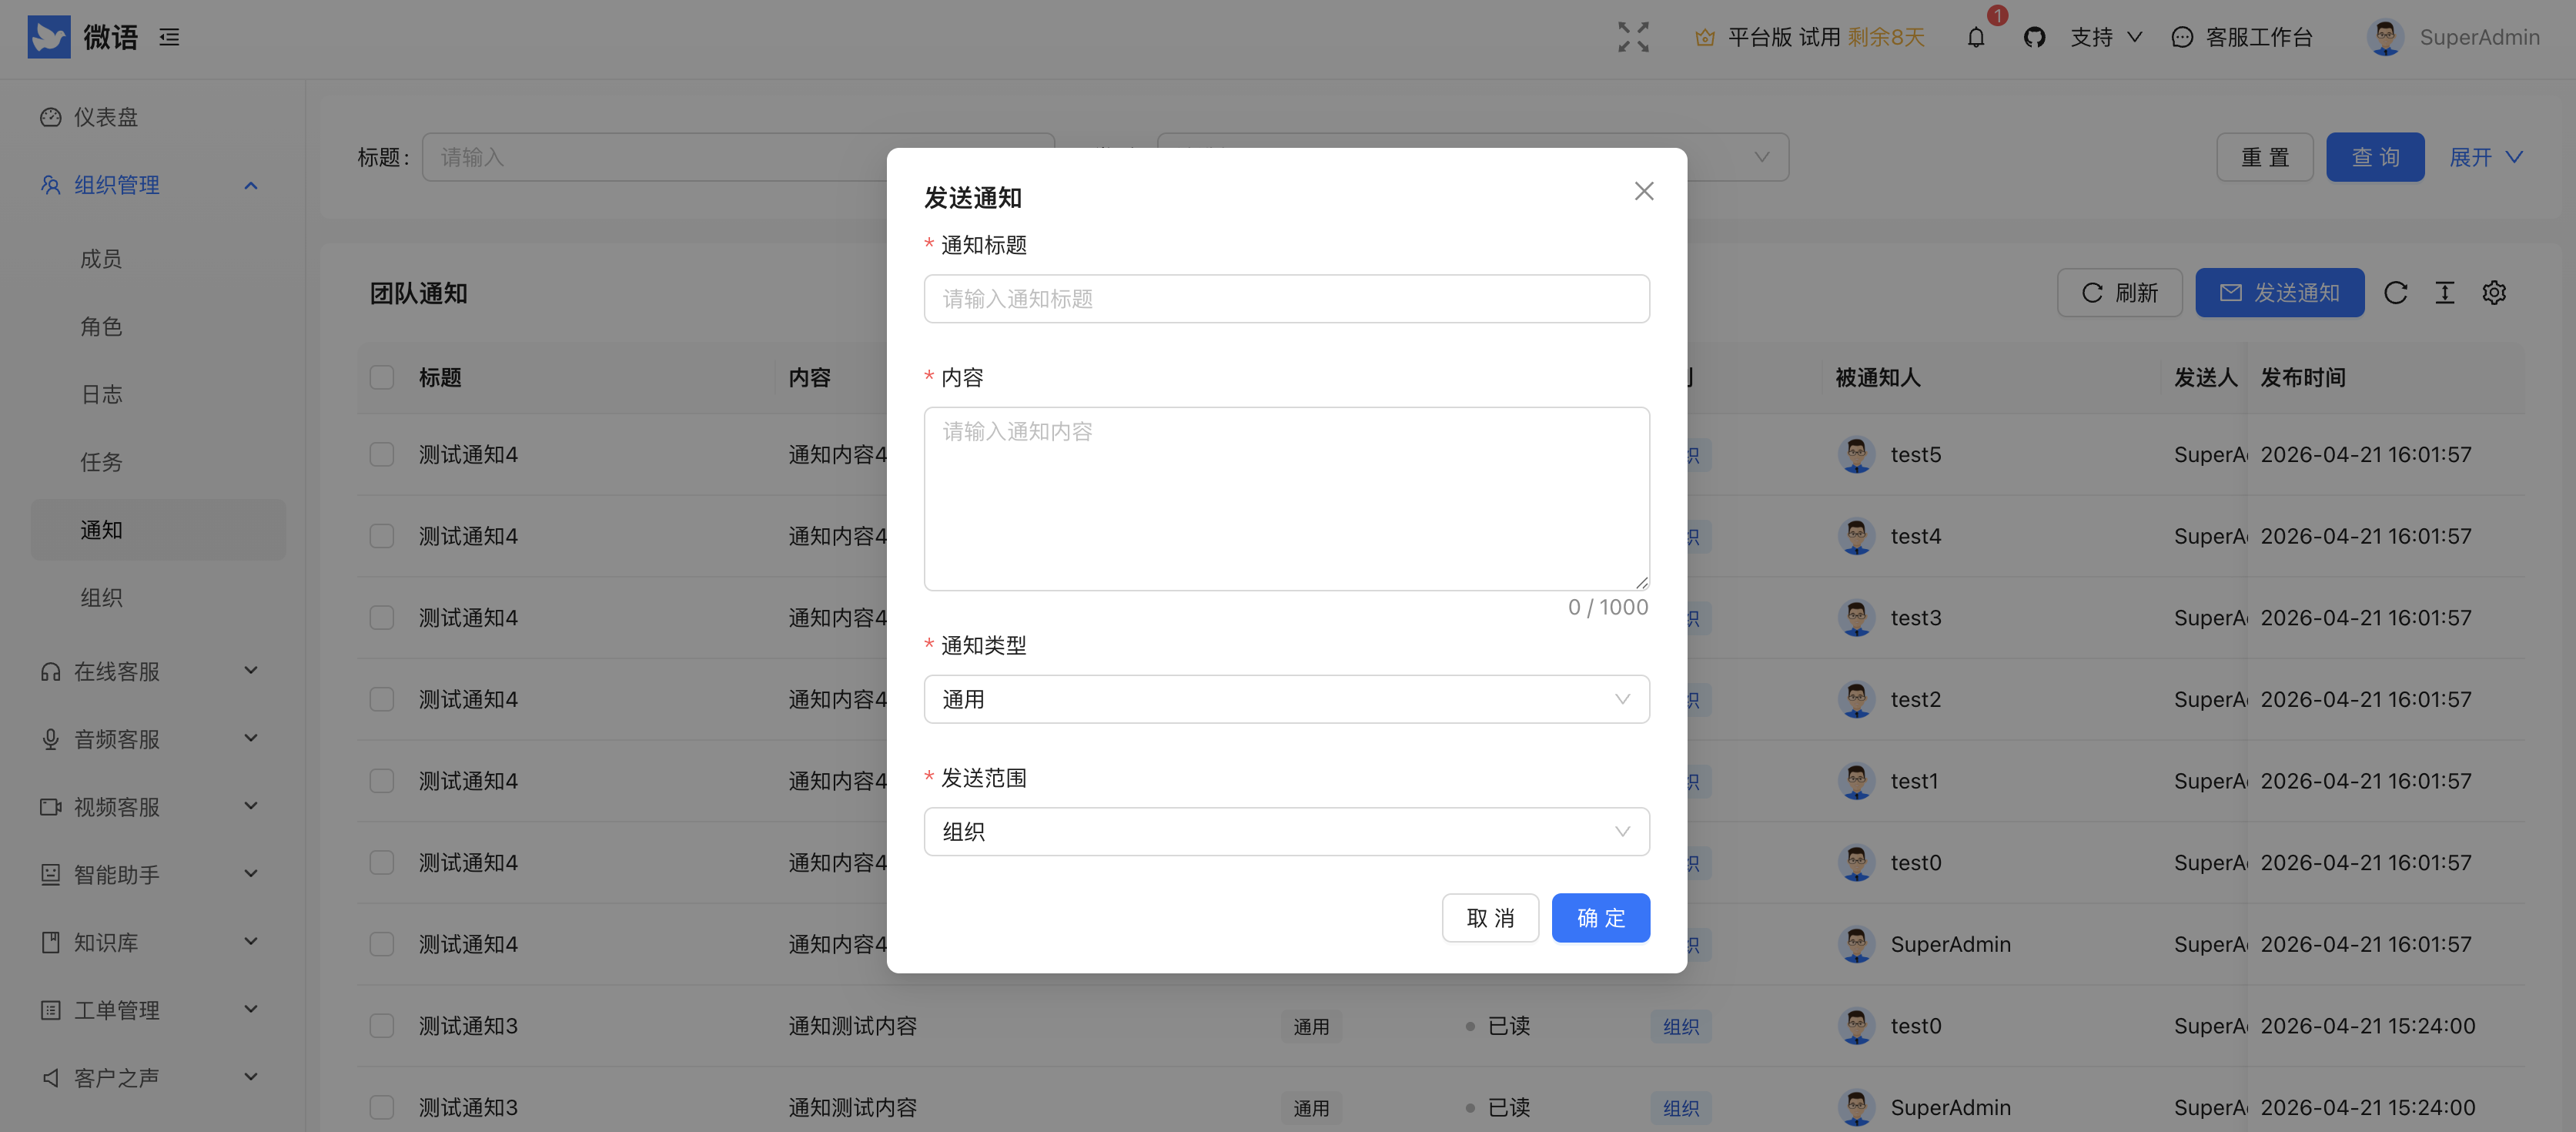Go to 成员 menu item
Image resolution: width=2576 pixels, height=1132 pixels.
(x=158, y=259)
